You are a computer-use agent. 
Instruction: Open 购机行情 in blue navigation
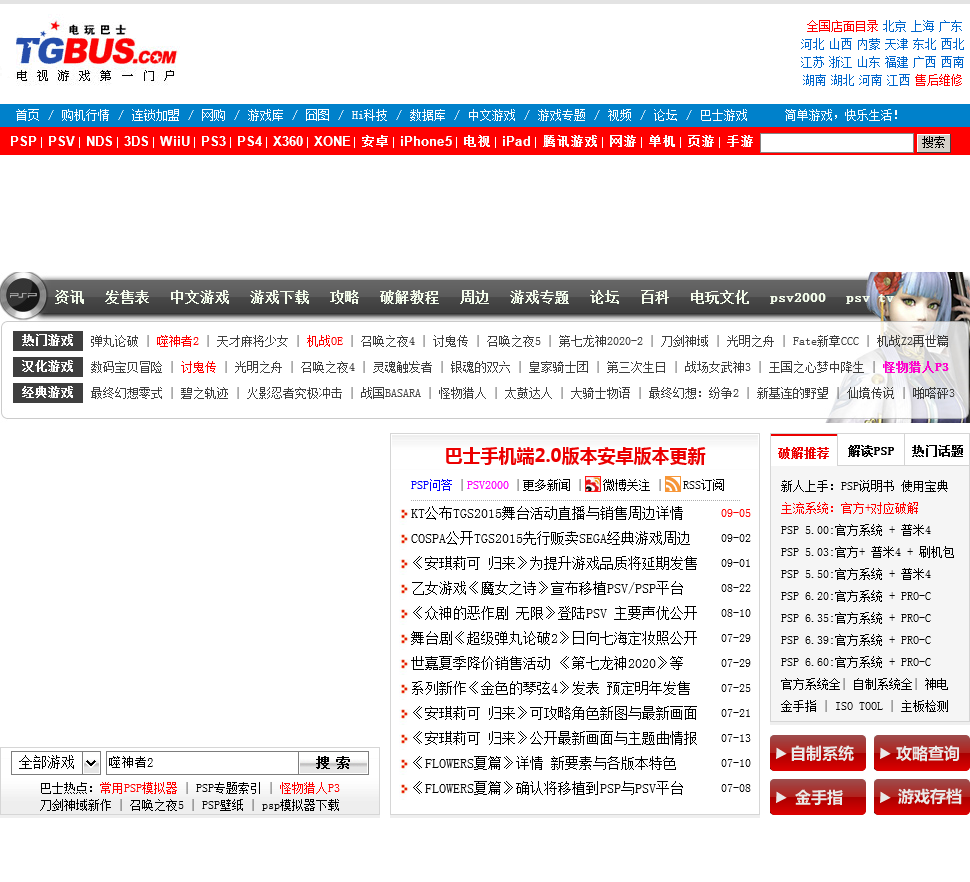tap(85, 115)
